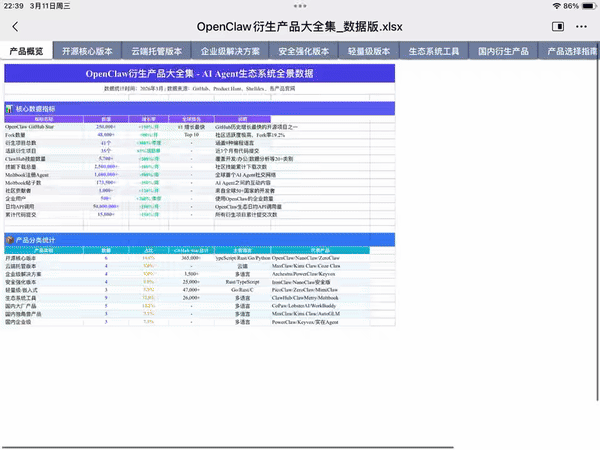The image size is (600, 450).
Task: Tap the 核心数据指标 section header
Action: [199, 109]
